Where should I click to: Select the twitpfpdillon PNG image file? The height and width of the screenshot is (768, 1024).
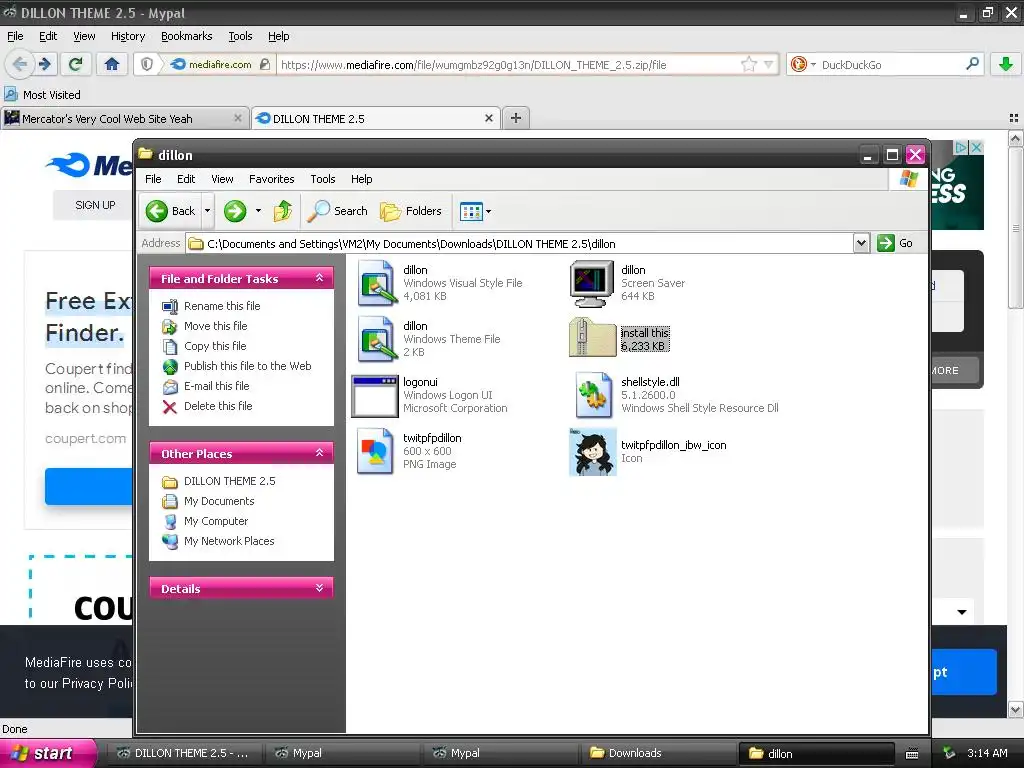(375, 451)
